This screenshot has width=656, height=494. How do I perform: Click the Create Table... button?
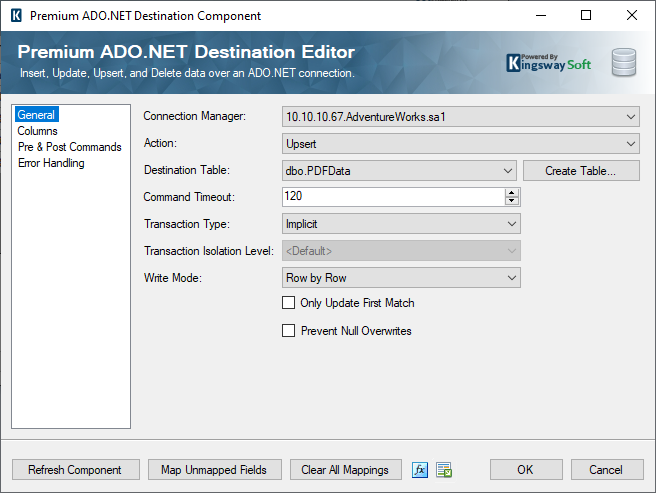tap(581, 171)
